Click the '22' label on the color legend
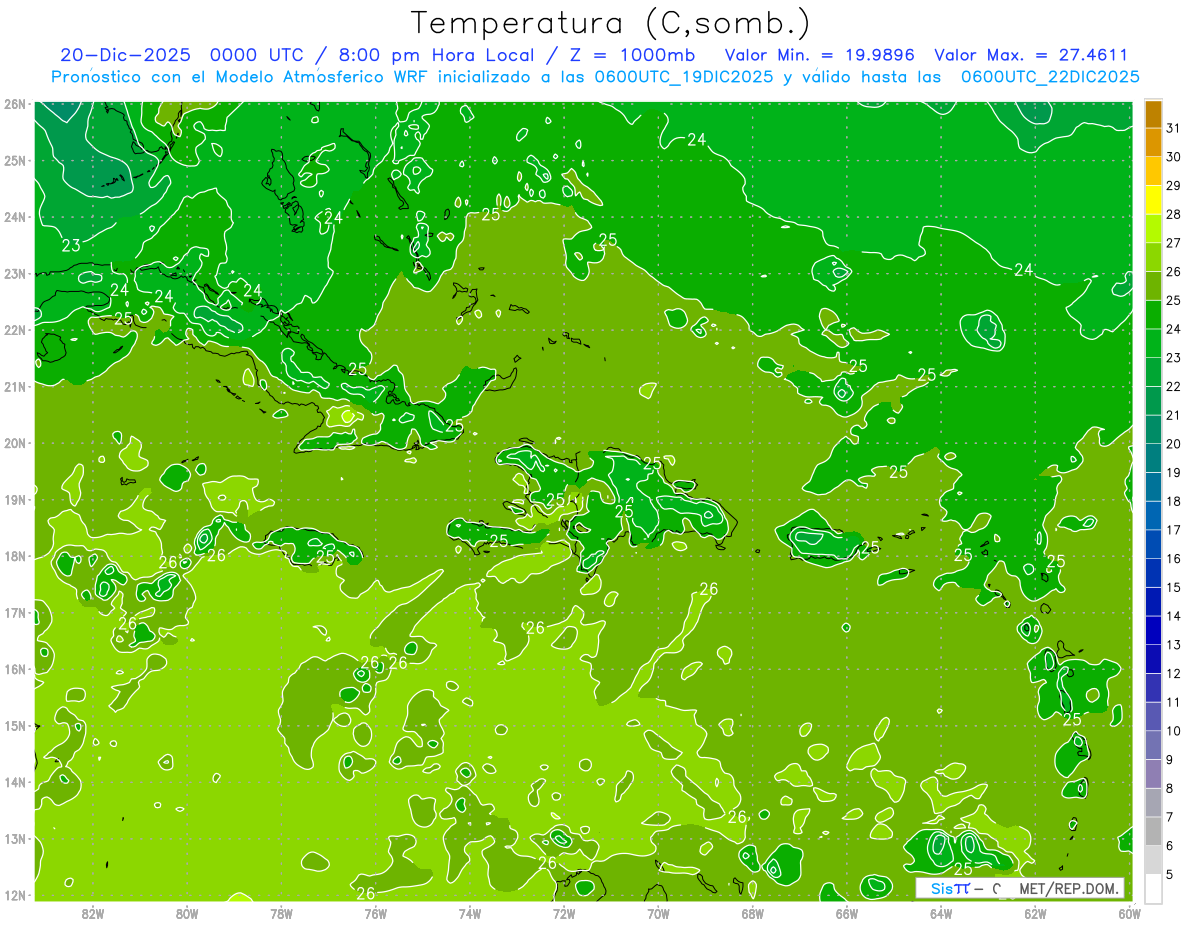The image size is (1200, 927). pos(1173,387)
